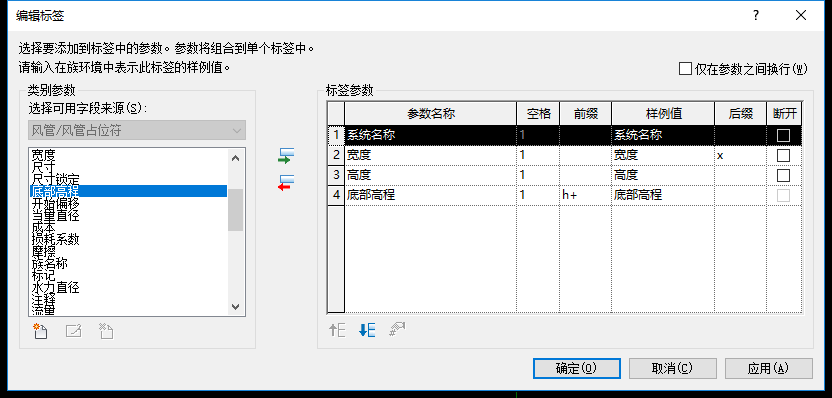This screenshot has height=398, width=832.
Task: Click the parameter list scroll up arrow
Action: pyautogui.click(x=236, y=158)
